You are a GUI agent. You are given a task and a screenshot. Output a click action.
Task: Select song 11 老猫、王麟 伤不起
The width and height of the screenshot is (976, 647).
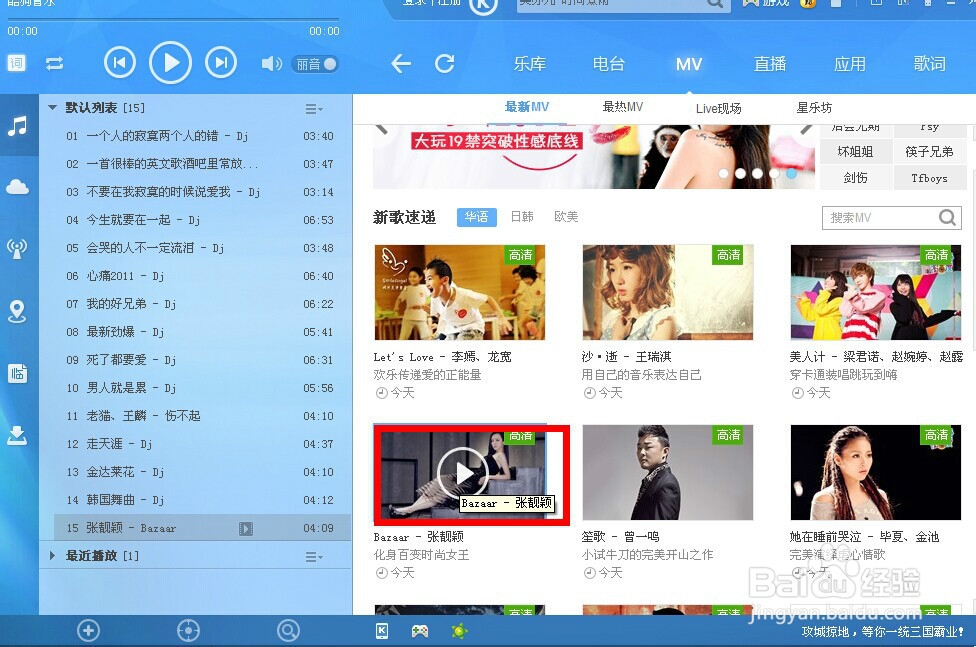195,416
